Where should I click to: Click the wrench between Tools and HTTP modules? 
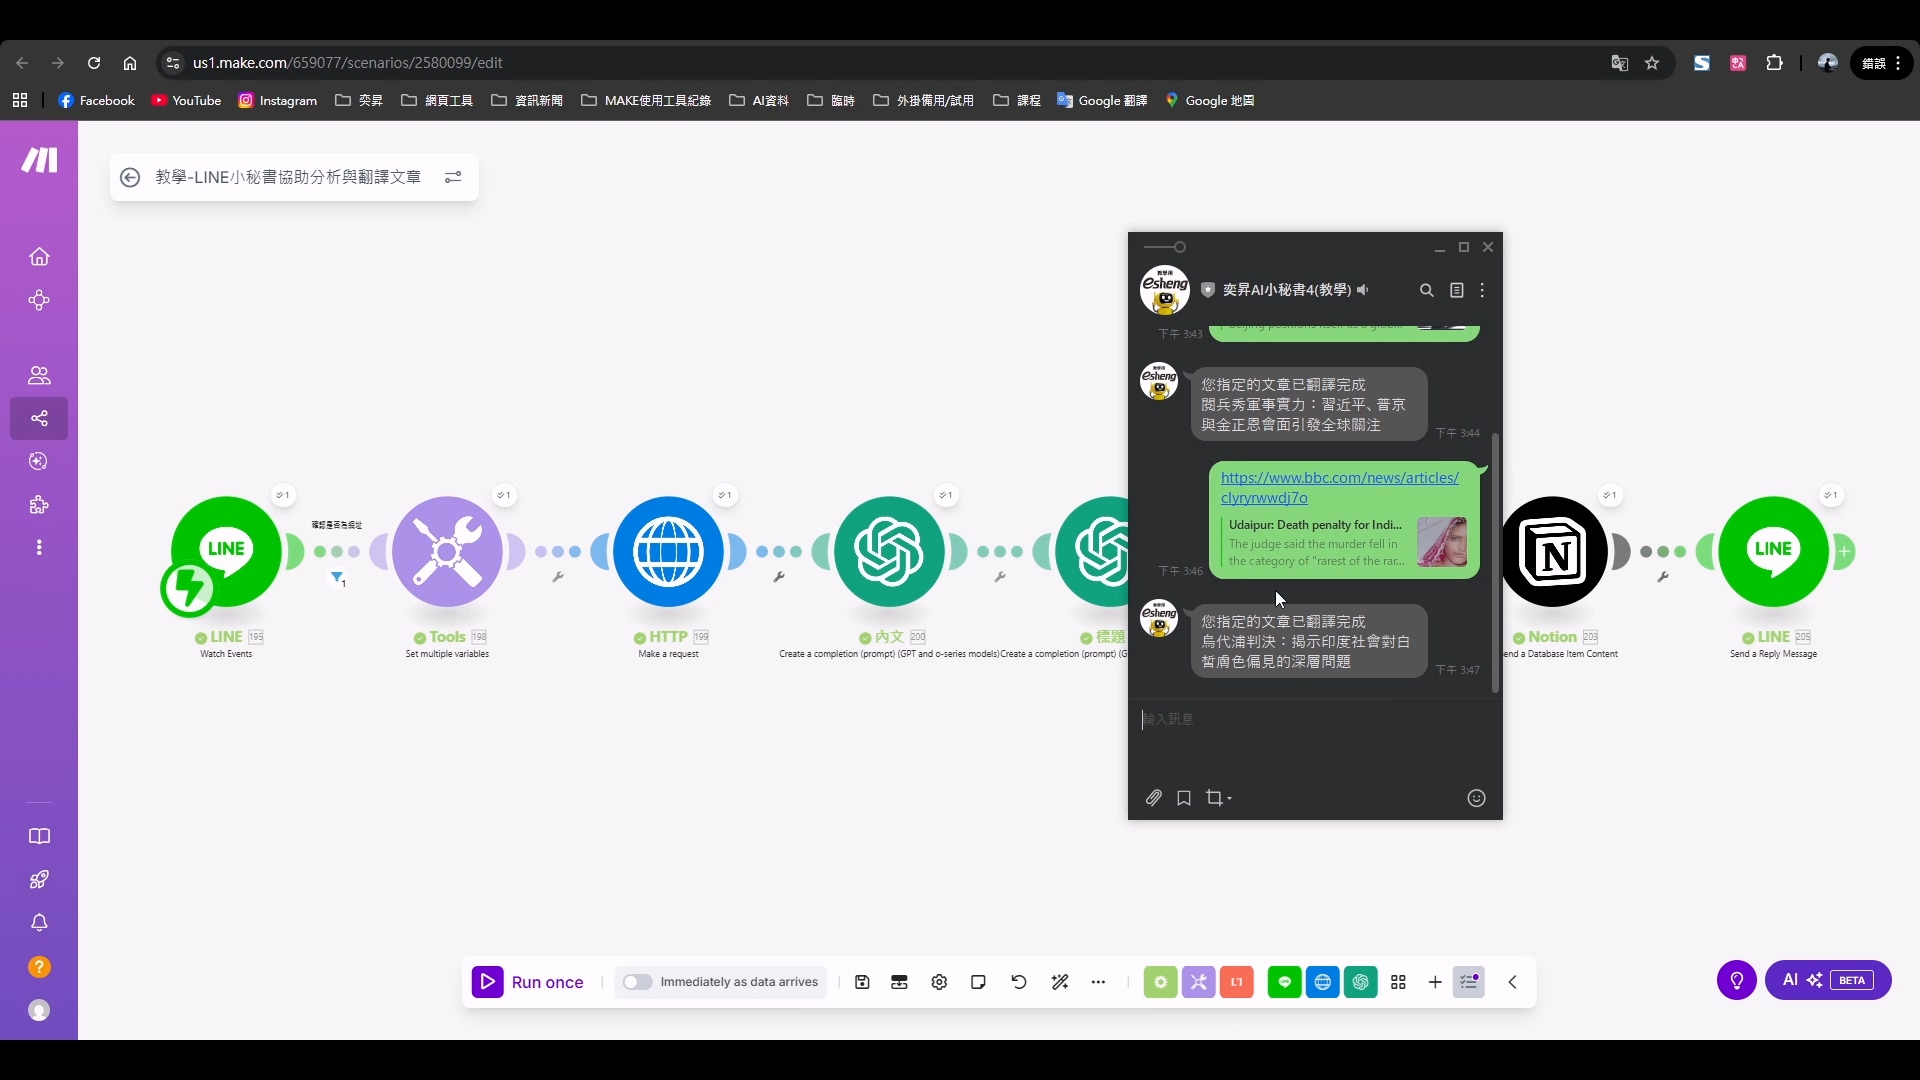tap(558, 577)
